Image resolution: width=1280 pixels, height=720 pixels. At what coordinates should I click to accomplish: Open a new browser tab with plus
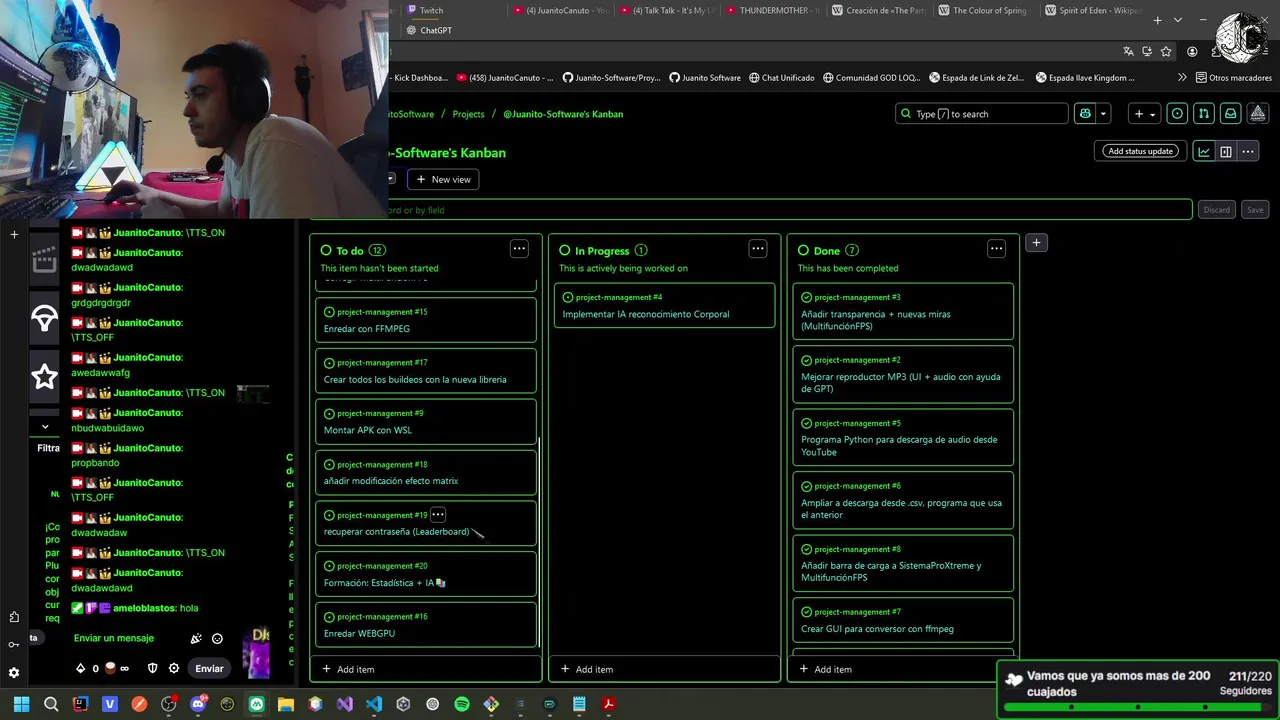[1158, 20]
